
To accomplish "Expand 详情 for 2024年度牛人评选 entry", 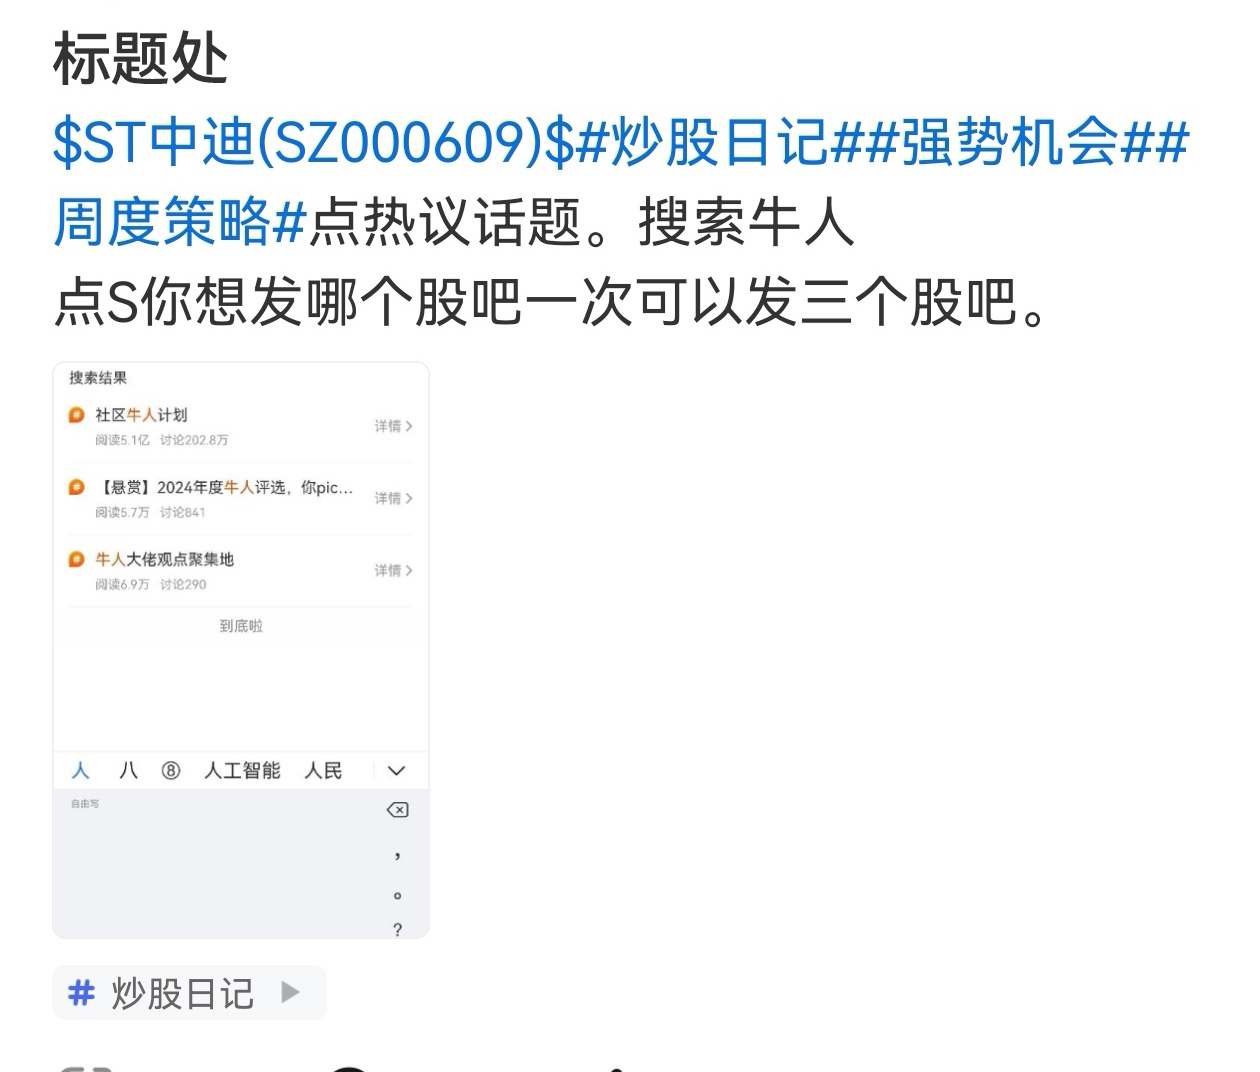I will [x=393, y=498].
